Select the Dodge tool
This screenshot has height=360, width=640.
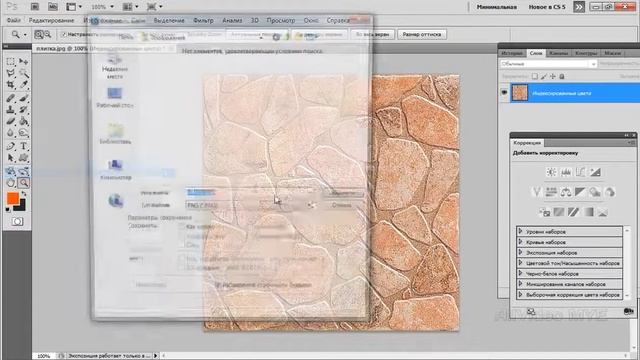(x=24, y=133)
